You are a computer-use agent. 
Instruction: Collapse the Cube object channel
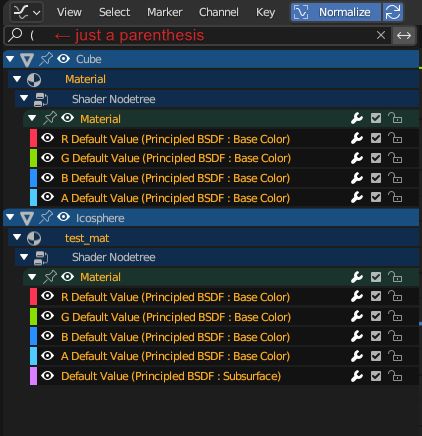[x=10, y=59]
